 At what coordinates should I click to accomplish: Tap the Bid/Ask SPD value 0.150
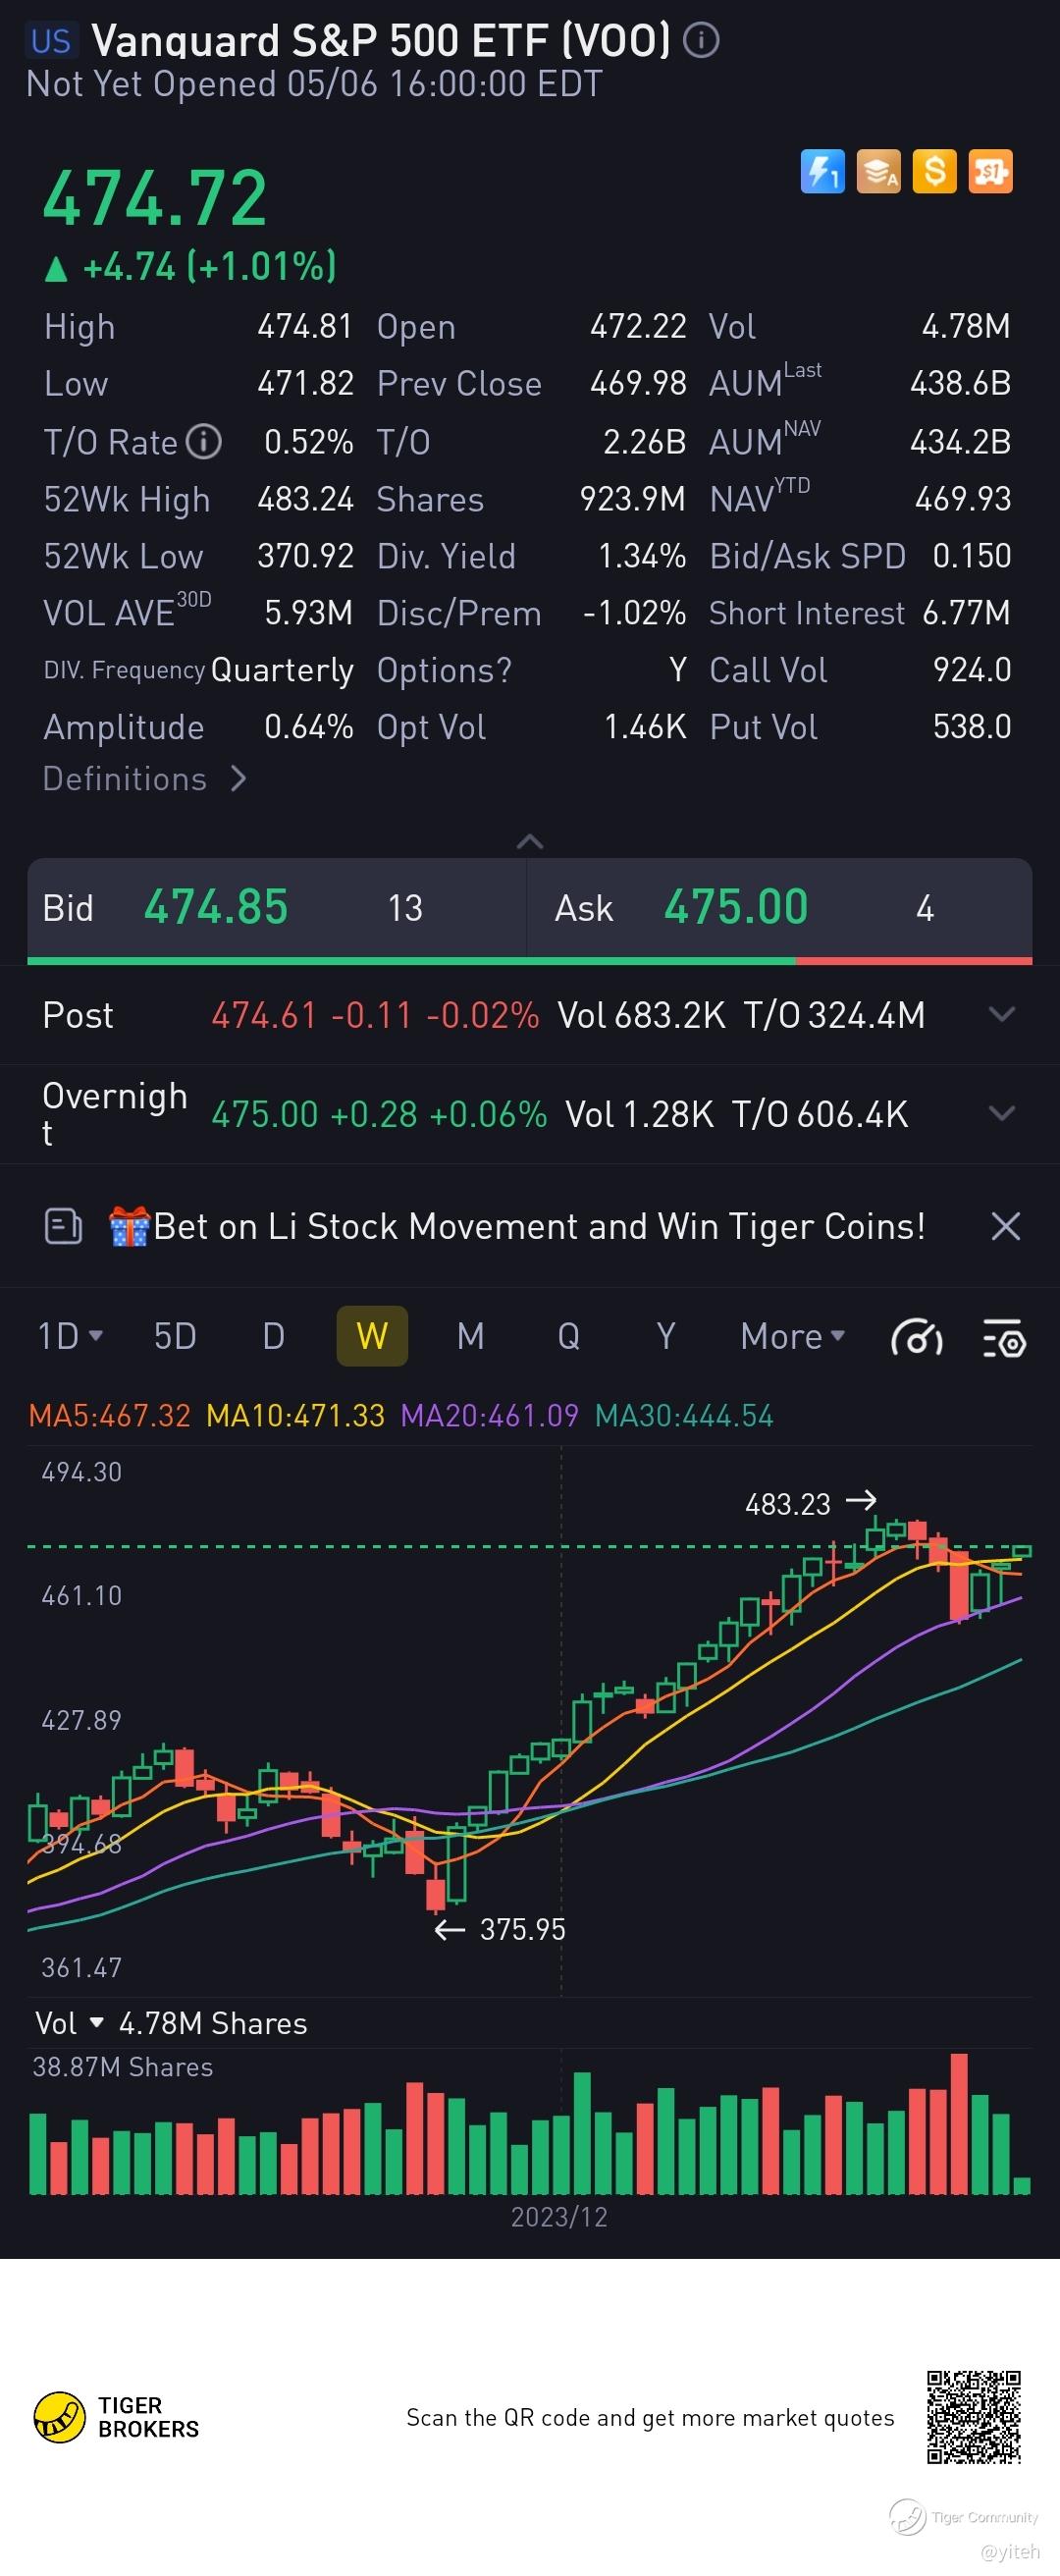(x=972, y=555)
